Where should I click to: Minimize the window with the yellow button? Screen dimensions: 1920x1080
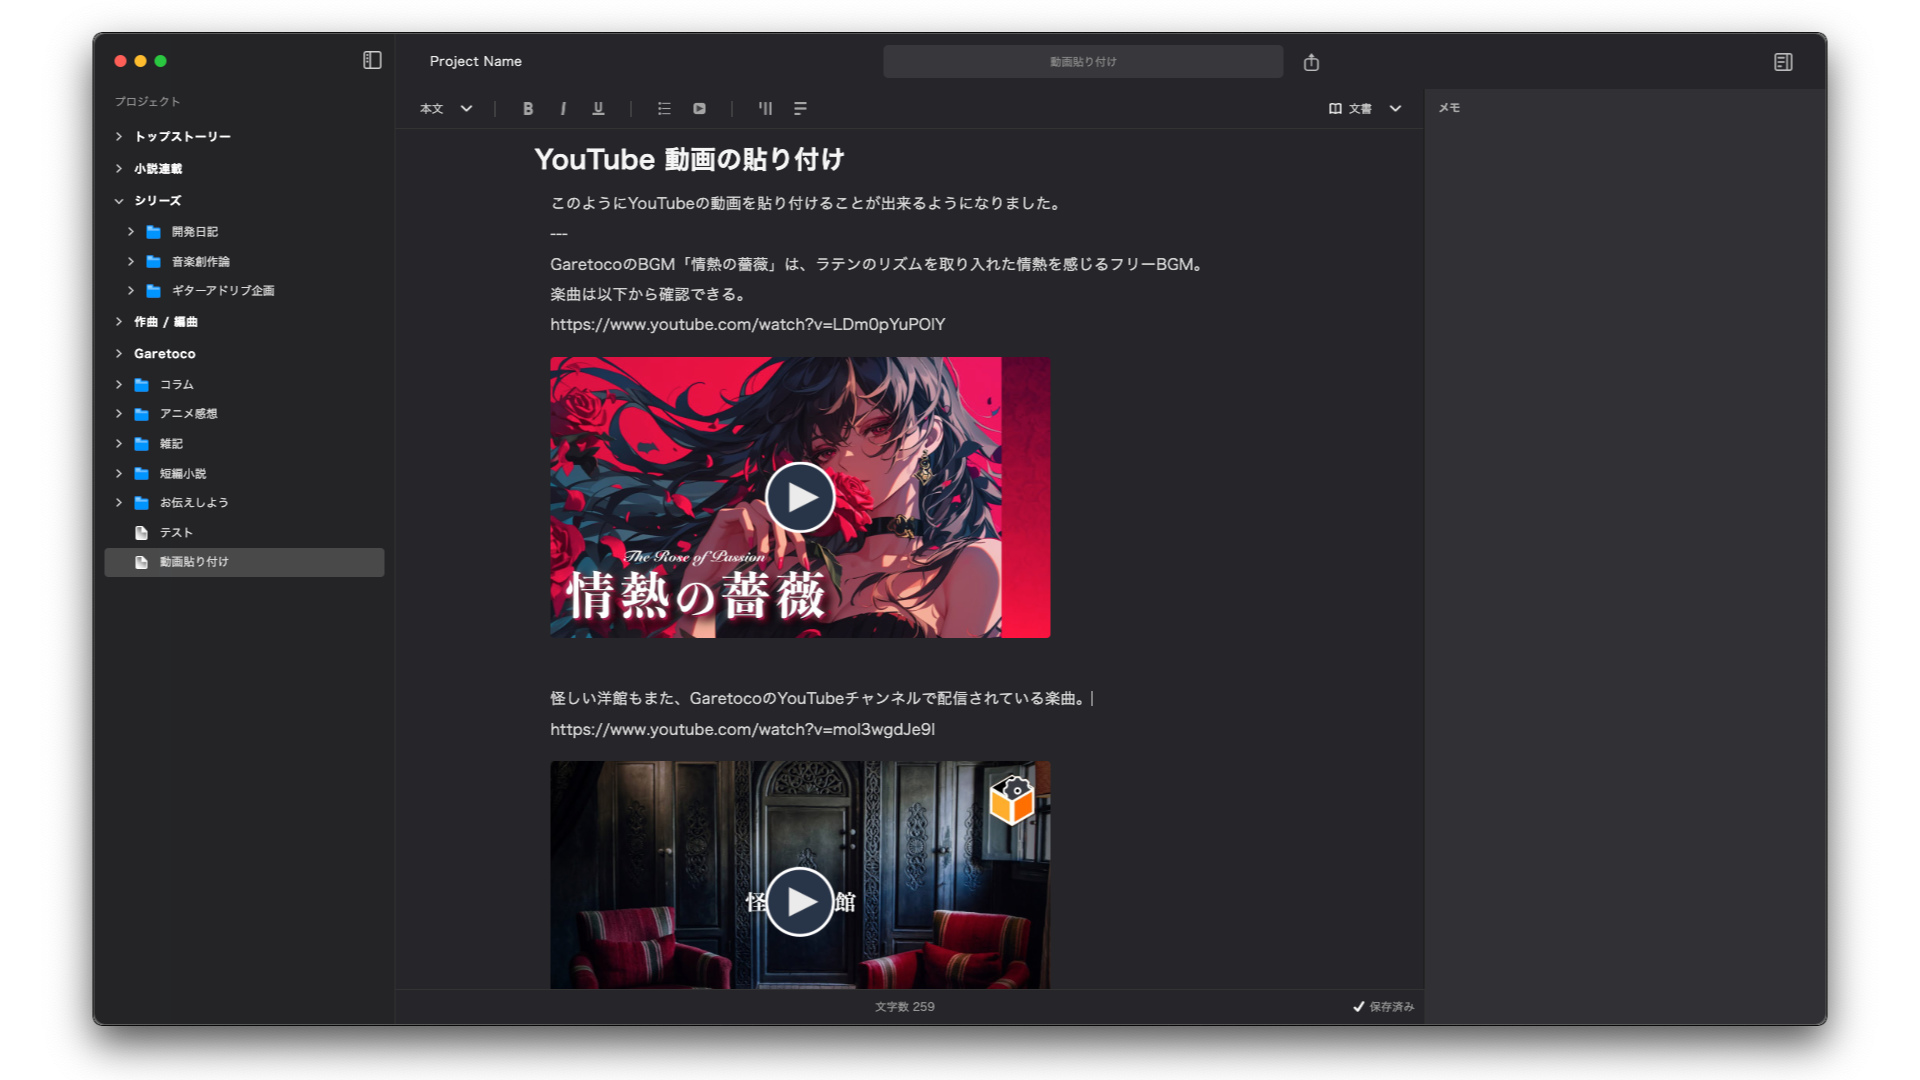140,61
